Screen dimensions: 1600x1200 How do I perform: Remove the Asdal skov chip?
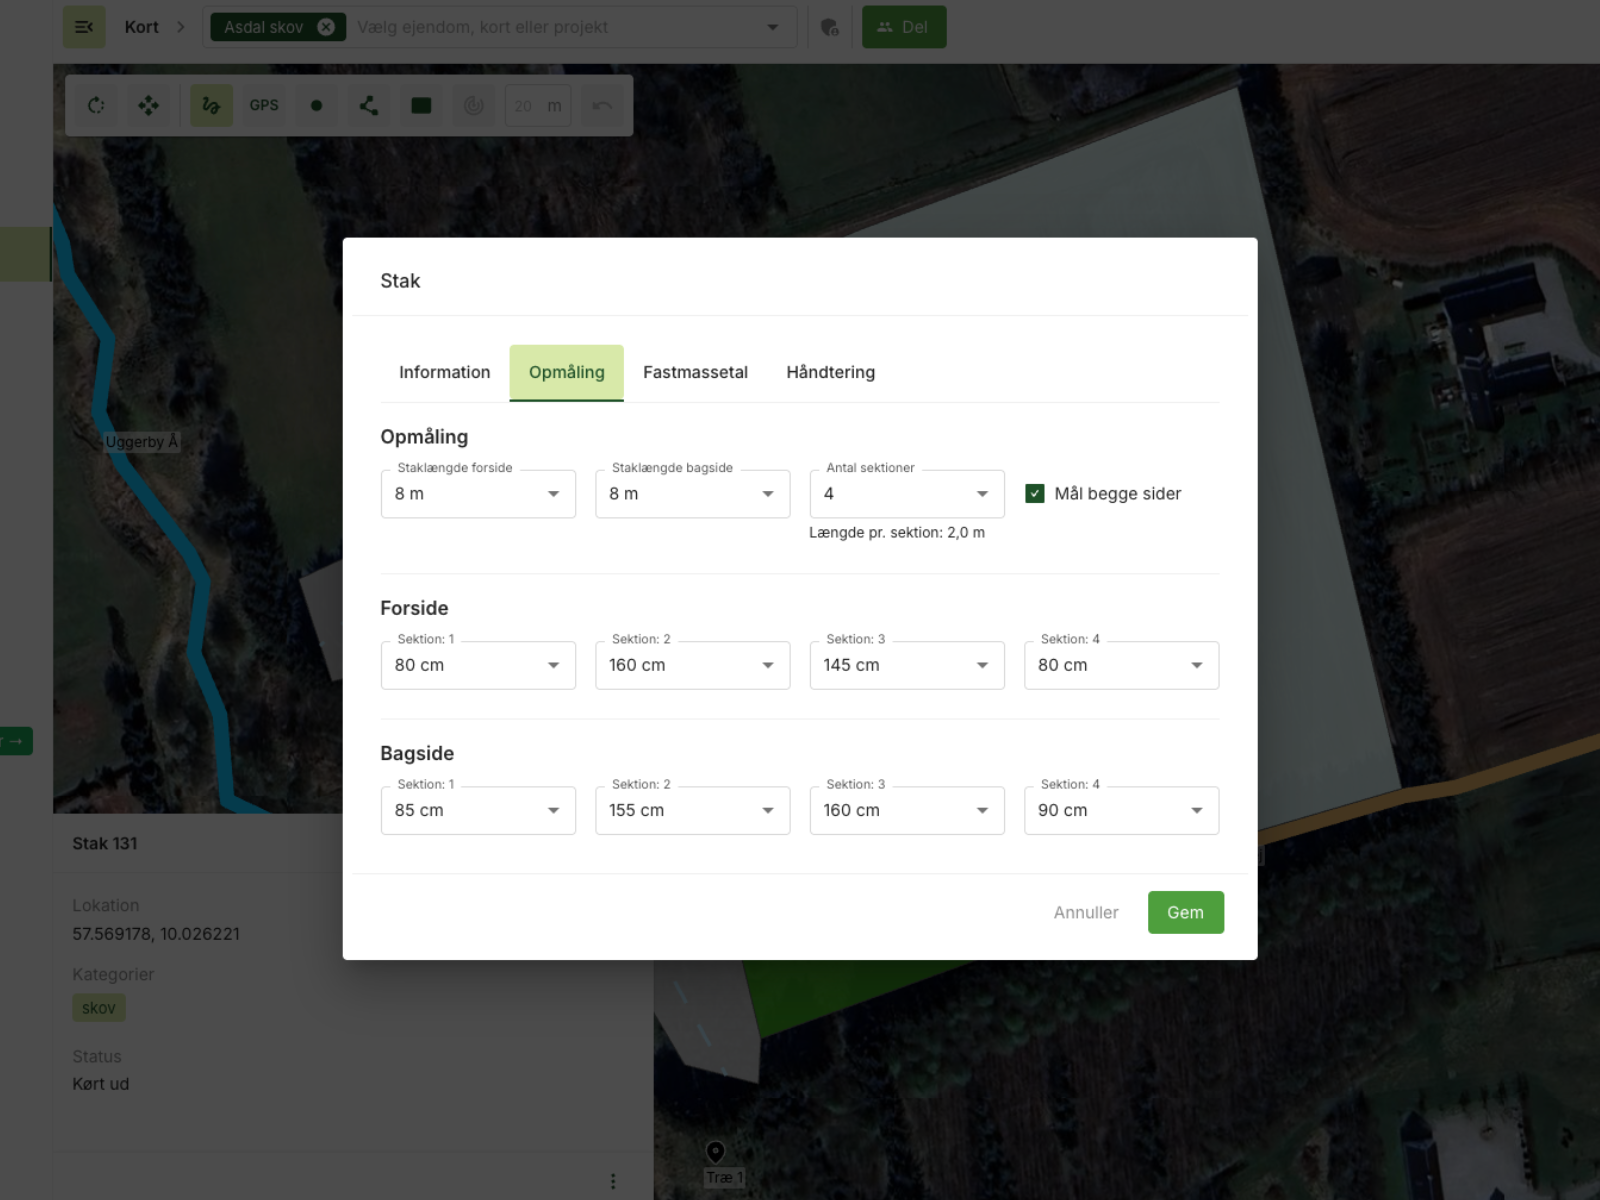click(x=326, y=27)
